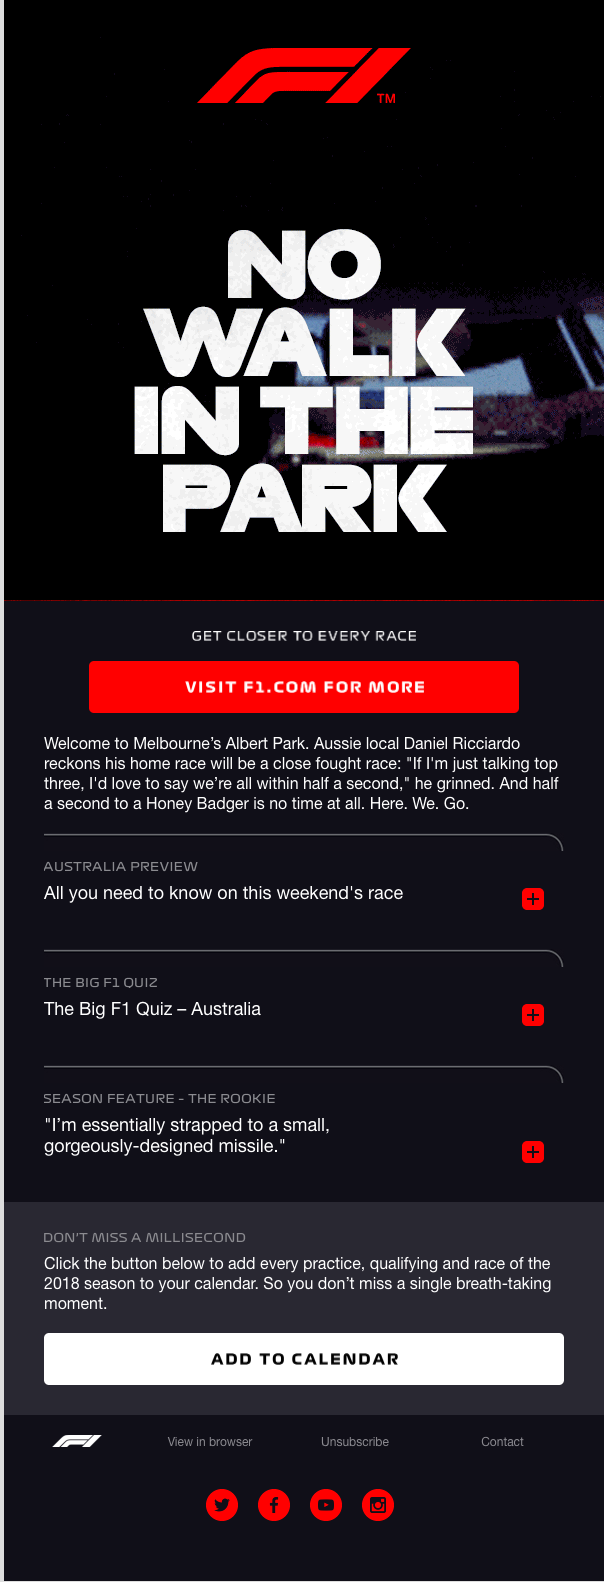The width and height of the screenshot is (604, 1582).
Task: Open 'The Big F1 Quiz – Australia' headline
Action: [152, 1009]
